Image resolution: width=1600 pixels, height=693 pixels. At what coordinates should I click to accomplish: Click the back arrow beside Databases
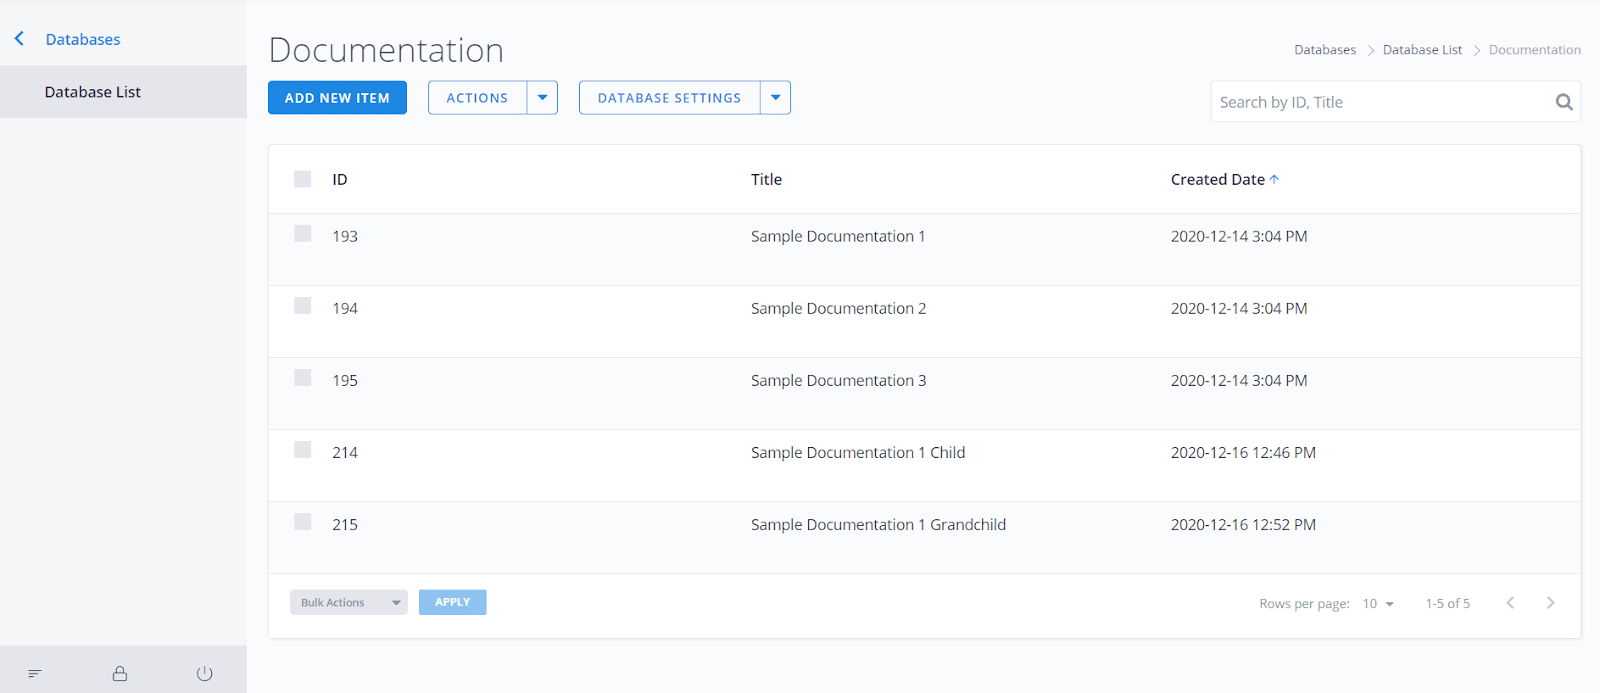point(19,39)
